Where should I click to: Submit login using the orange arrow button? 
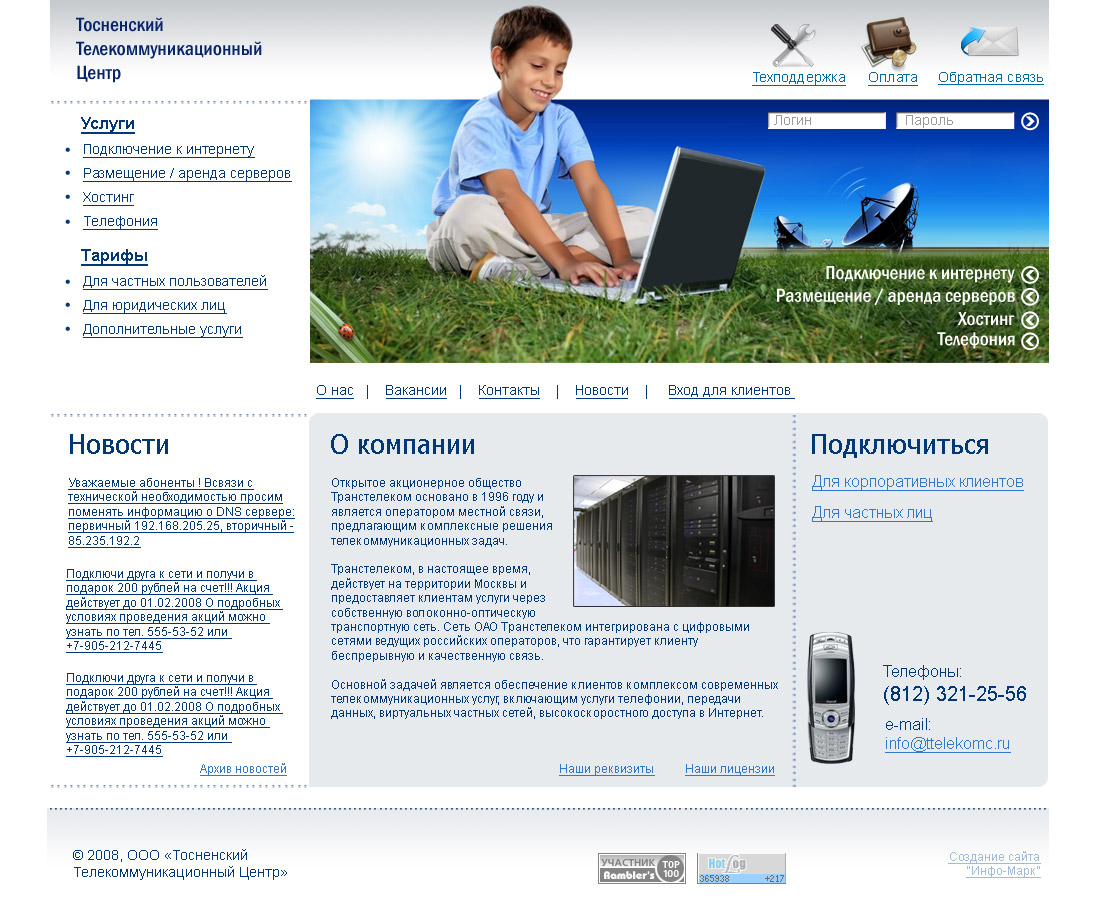tap(1029, 120)
